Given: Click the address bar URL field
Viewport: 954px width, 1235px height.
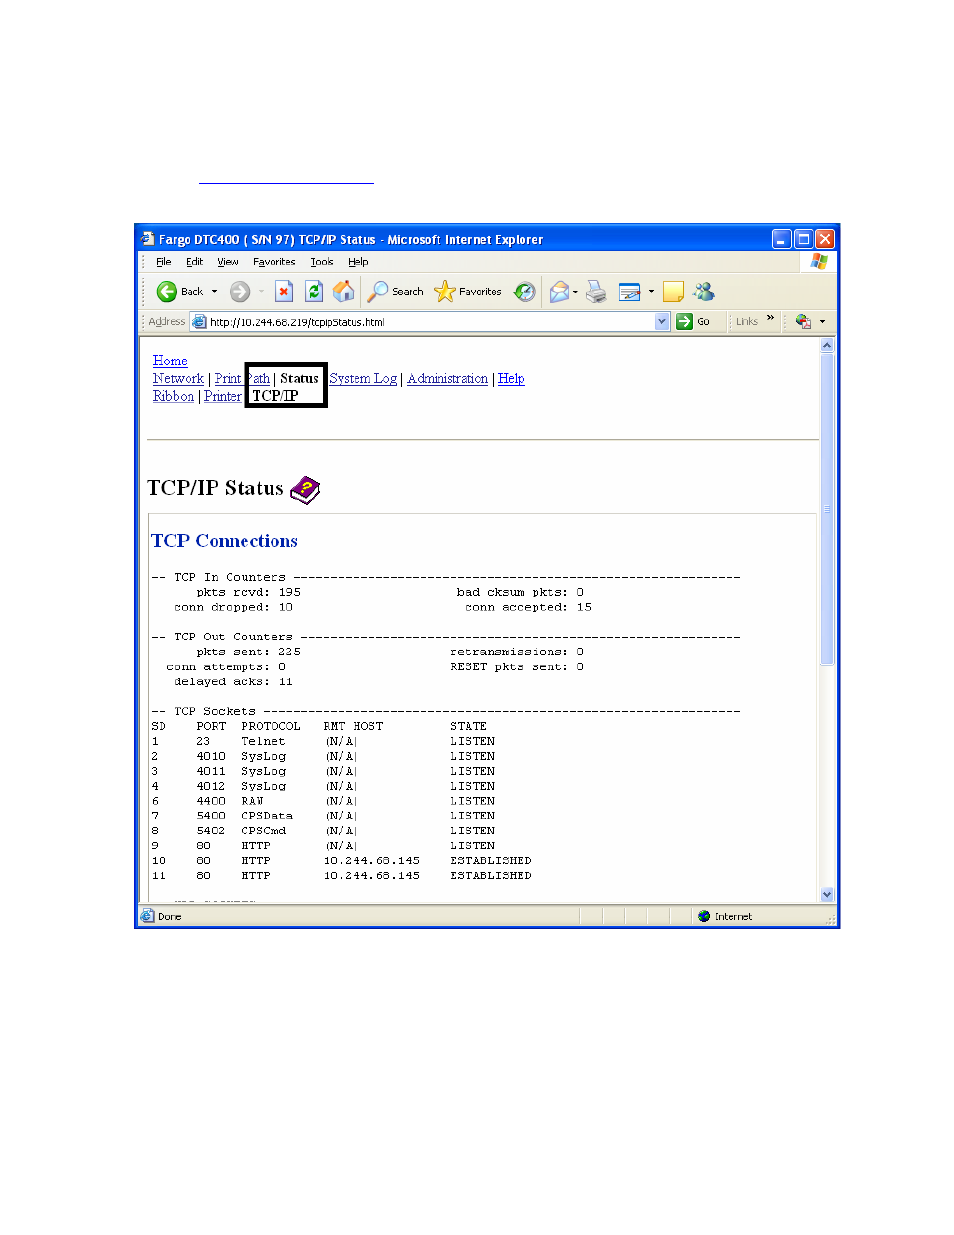Looking at the screenshot, I should pos(430,322).
